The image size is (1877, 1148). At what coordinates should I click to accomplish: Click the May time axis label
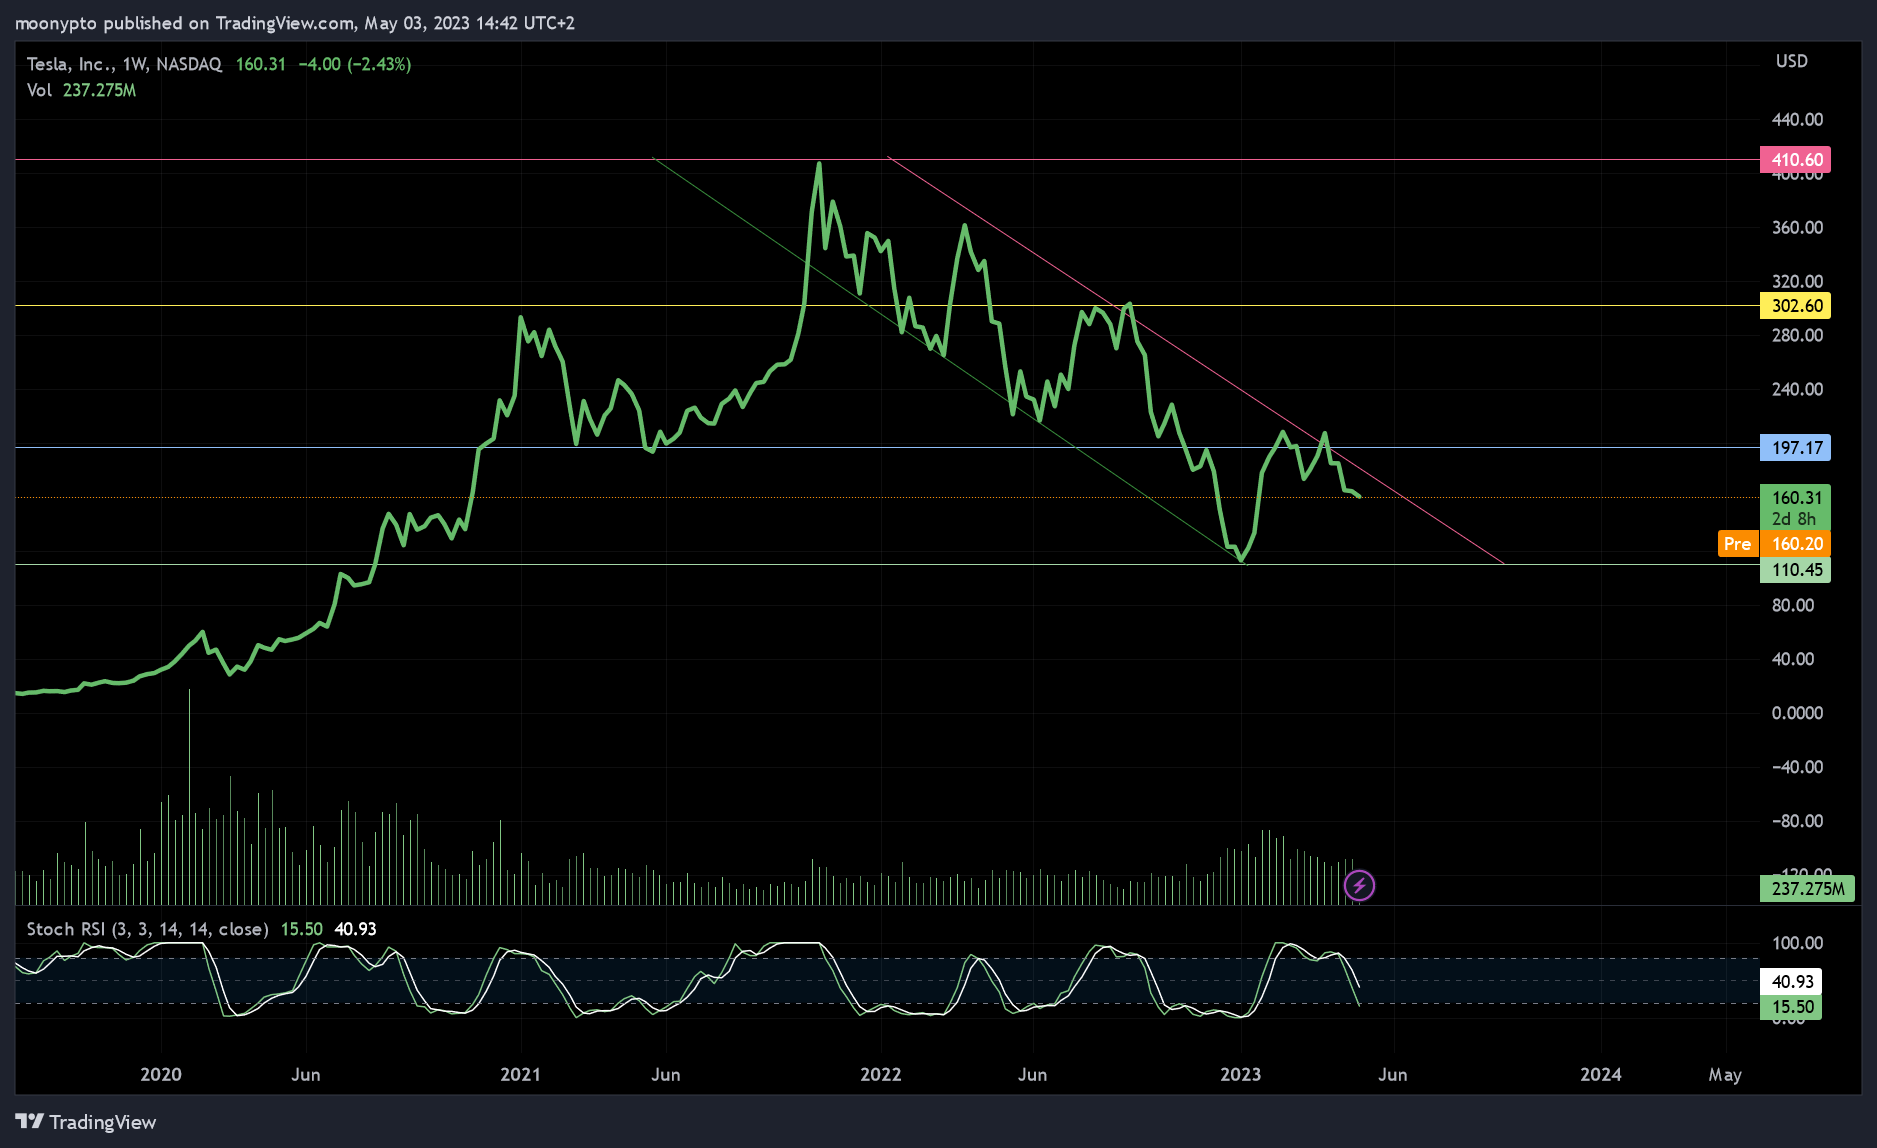tap(1725, 1075)
